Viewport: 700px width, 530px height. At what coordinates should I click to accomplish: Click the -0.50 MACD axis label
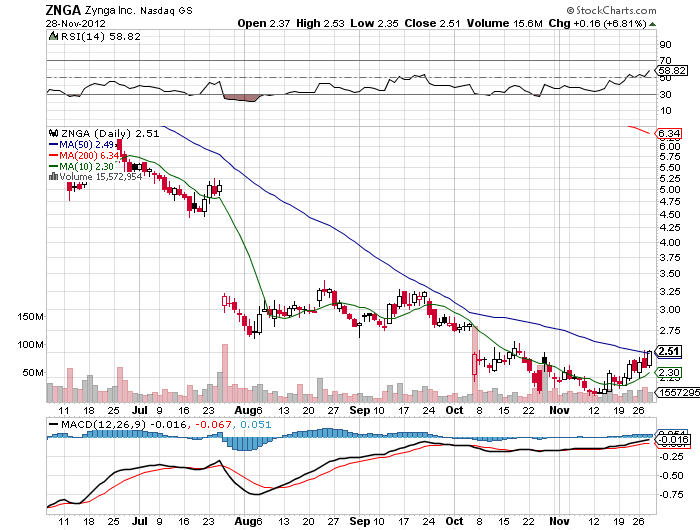671,476
